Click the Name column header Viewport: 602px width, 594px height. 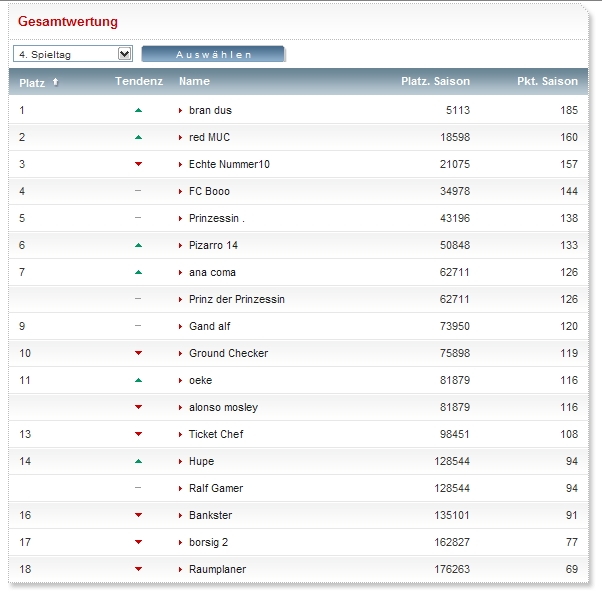point(194,81)
